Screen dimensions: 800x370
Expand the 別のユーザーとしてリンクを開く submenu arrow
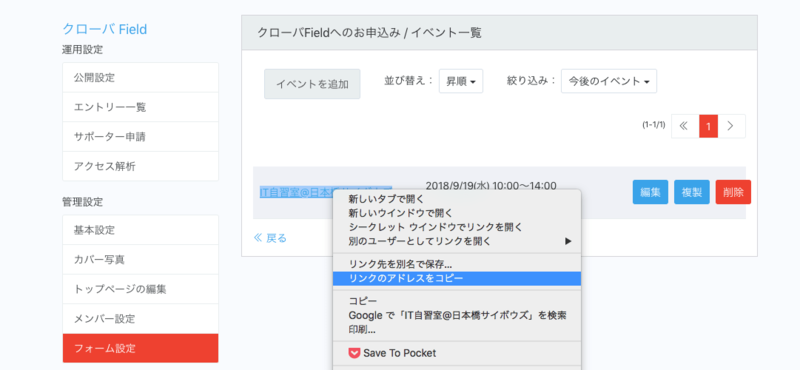568,241
